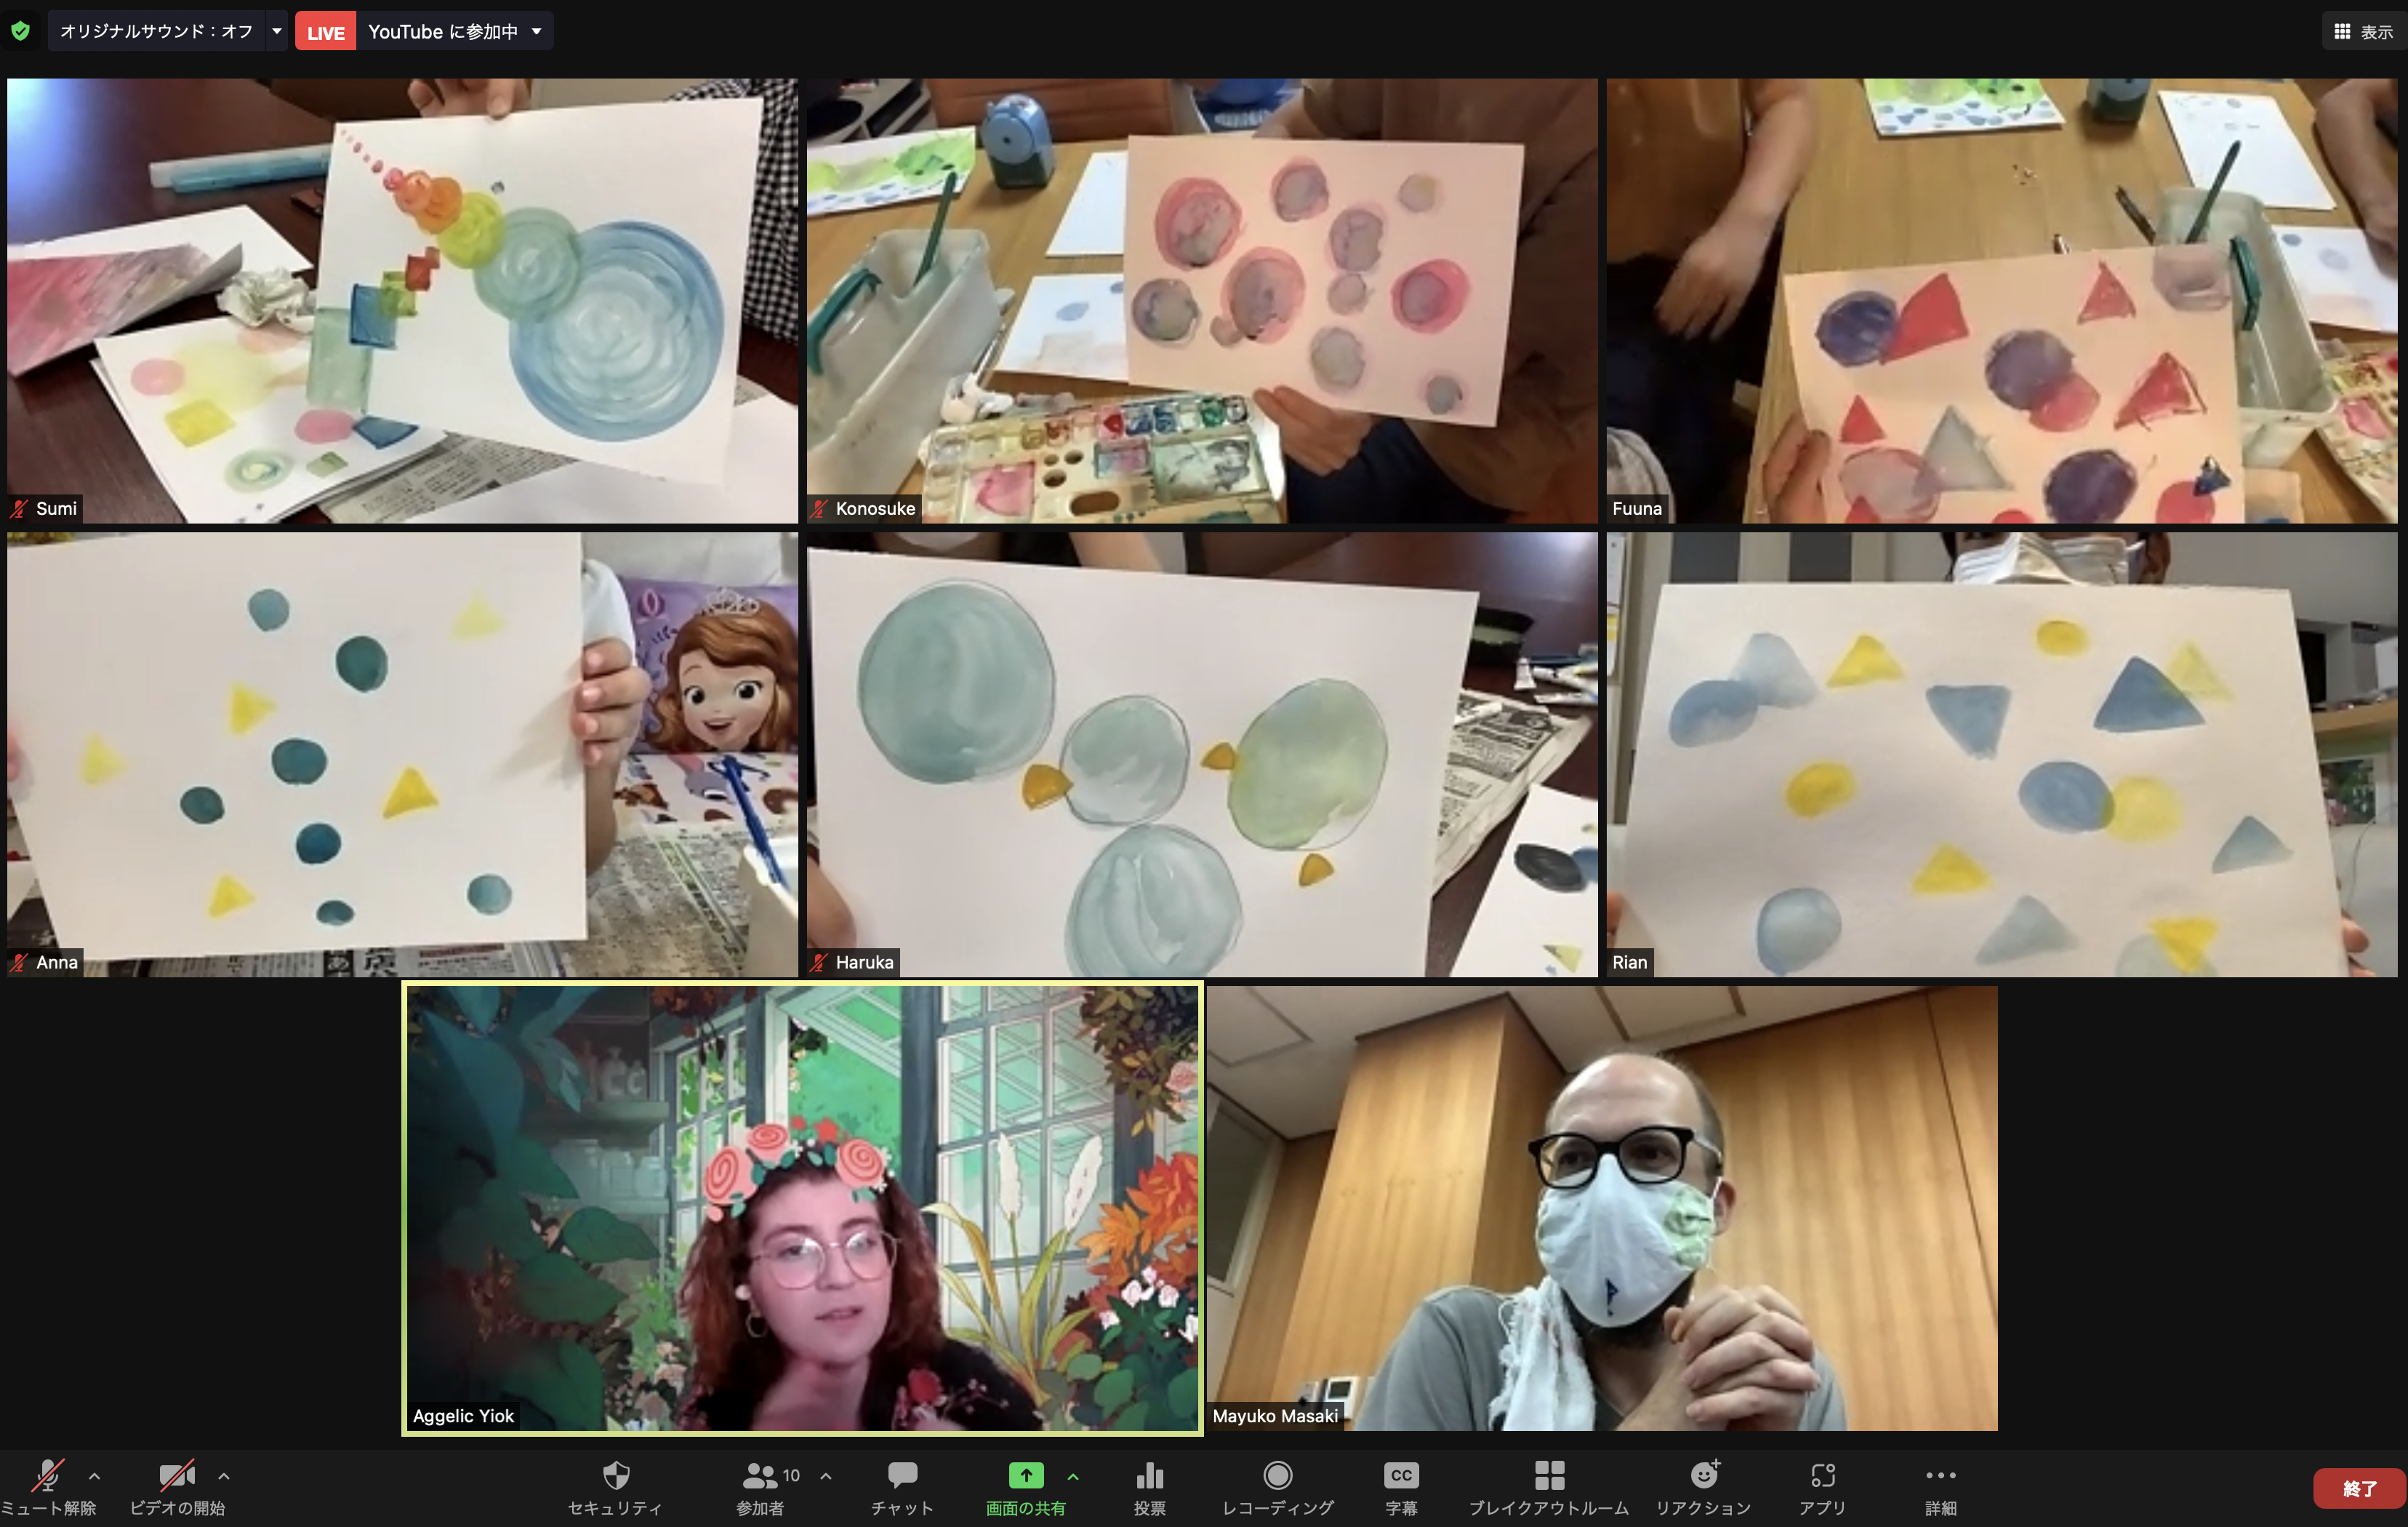Click the Rian name label
Screen dimensions: 2408x1527
[x=1629, y=962]
